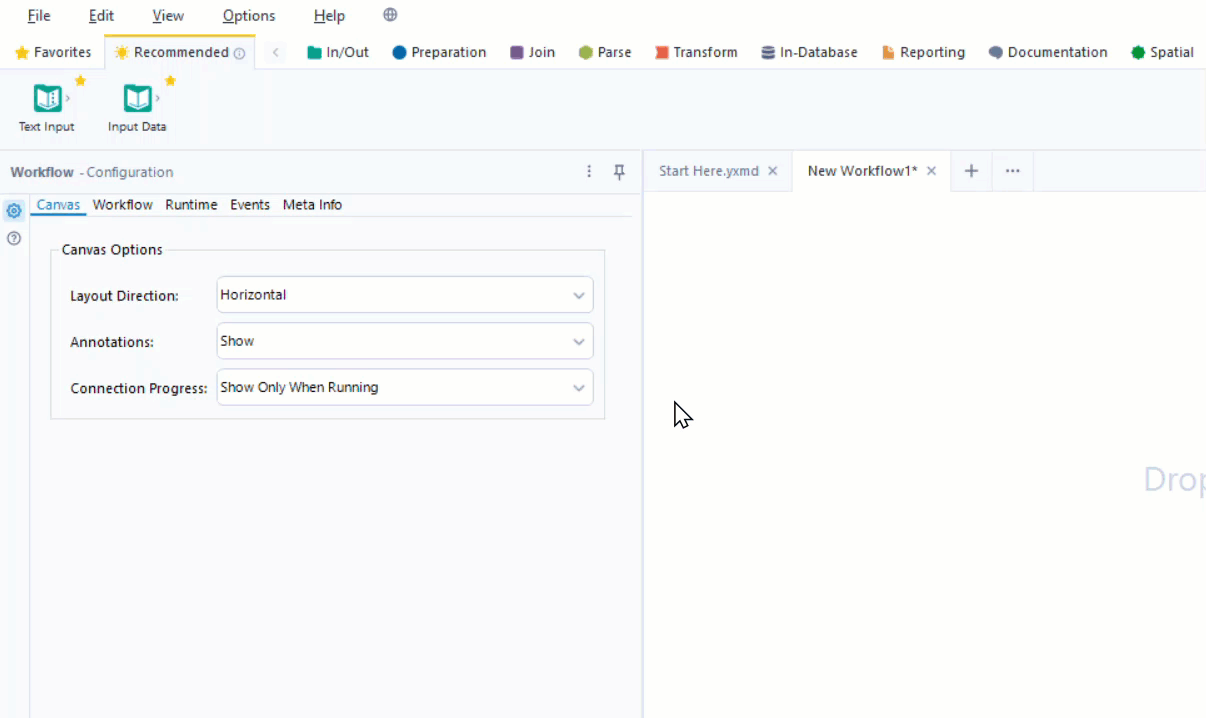Open the In/Out tool category

338,52
